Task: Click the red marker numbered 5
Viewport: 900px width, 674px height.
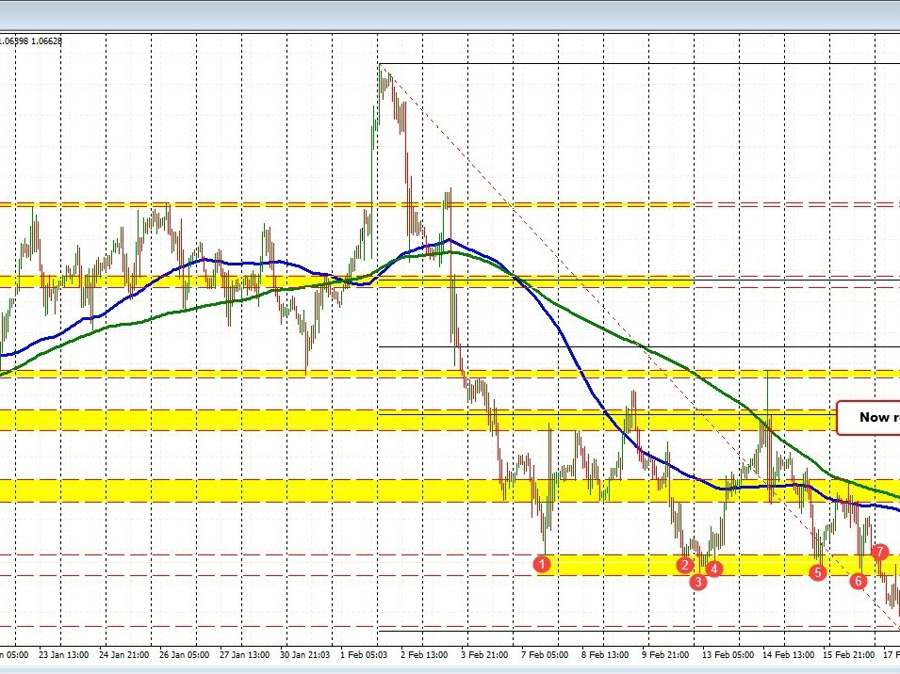Action: pyautogui.click(x=817, y=573)
